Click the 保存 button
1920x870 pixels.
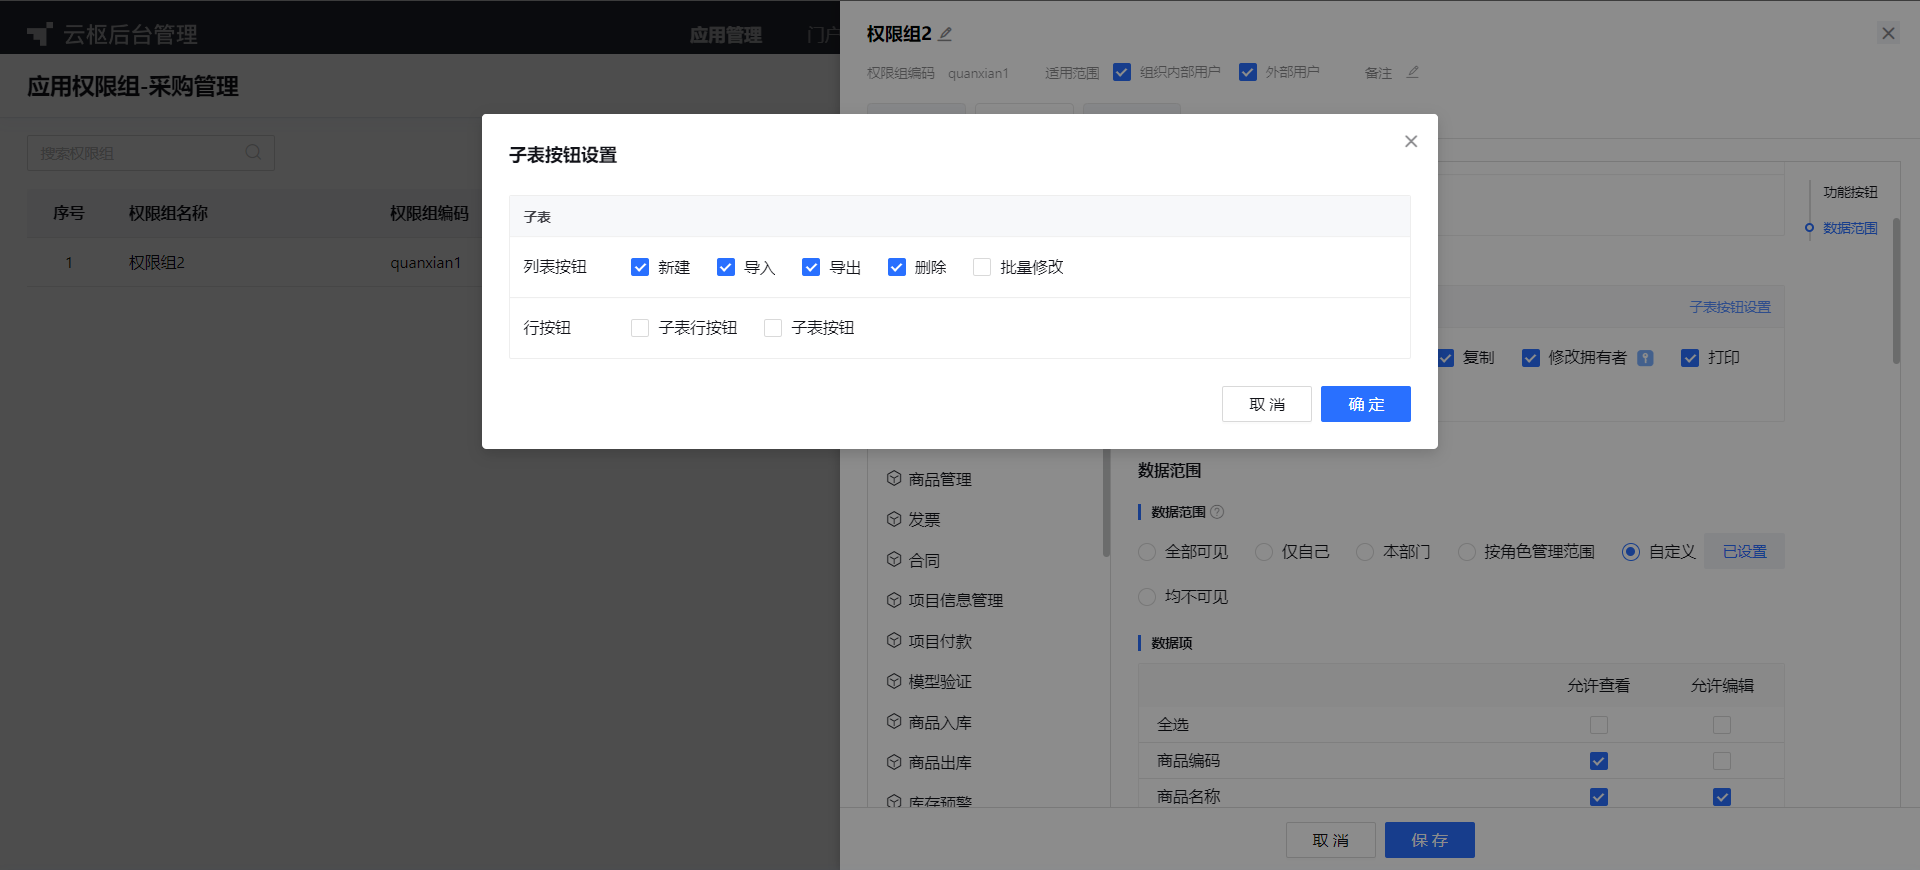[x=1430, y=840]
